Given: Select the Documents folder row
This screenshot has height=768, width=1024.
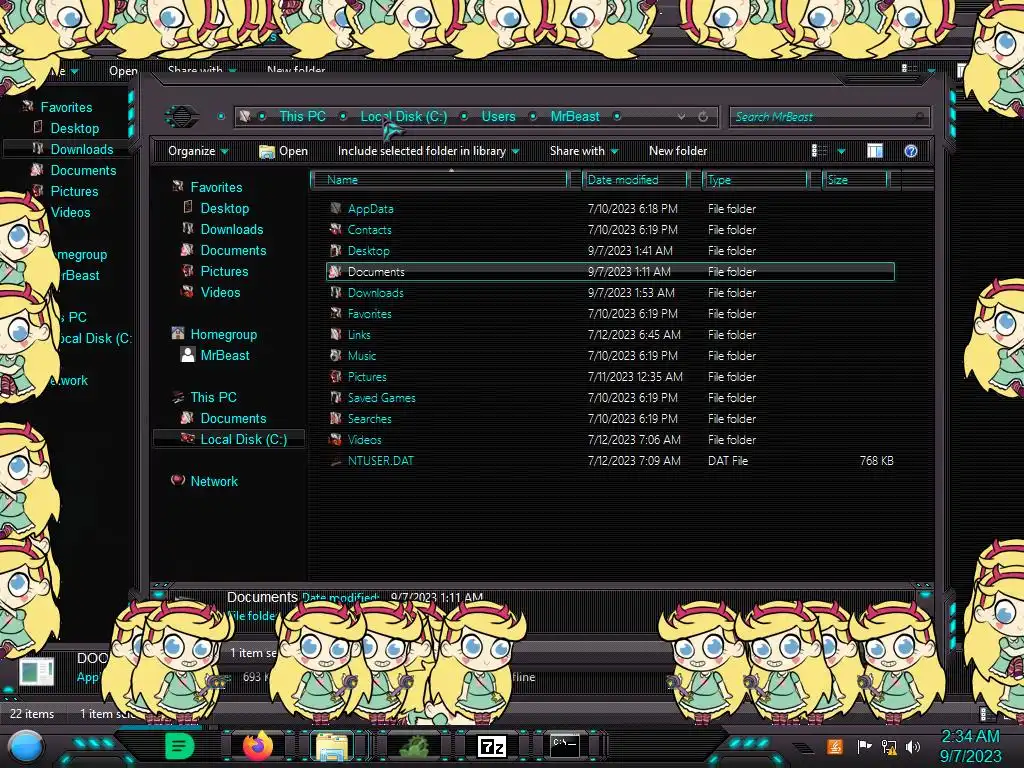Looking at the screenshot, I should coord(610,272).
